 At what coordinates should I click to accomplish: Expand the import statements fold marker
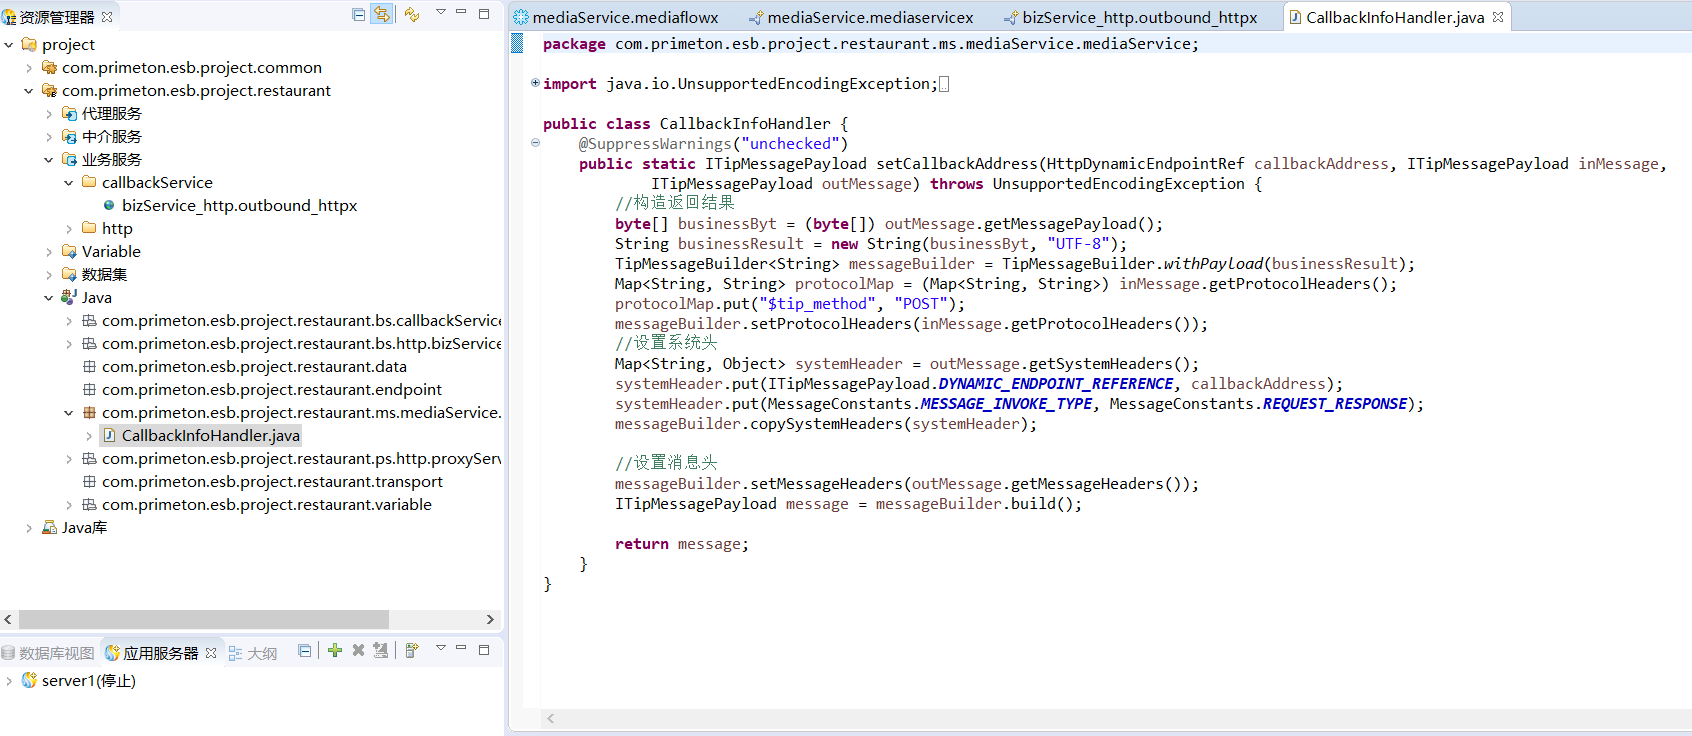point(535,83)
